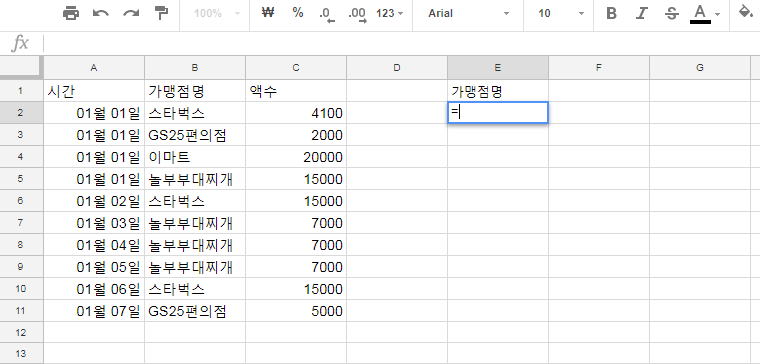Click cell E1 containing 가맹점명
760x364 pixels.
[498, 91]
